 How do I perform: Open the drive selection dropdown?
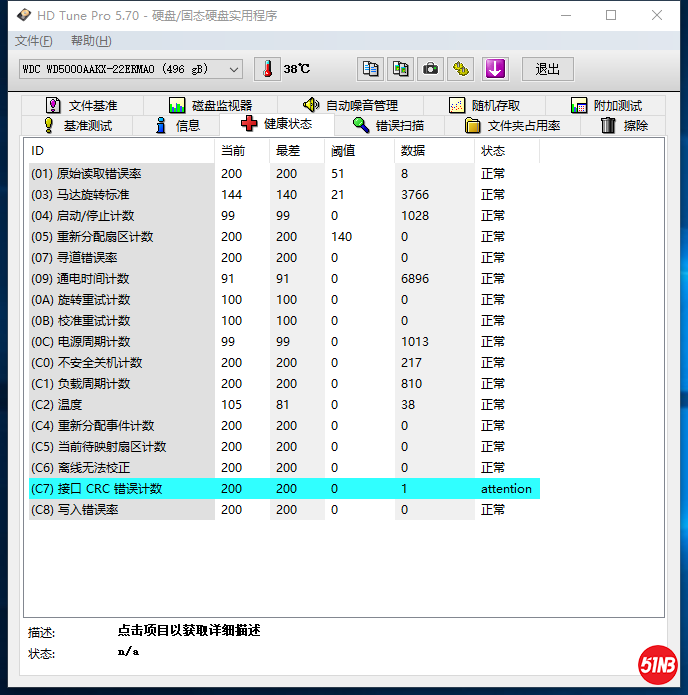pyautogui.click(x=234, y=69)
